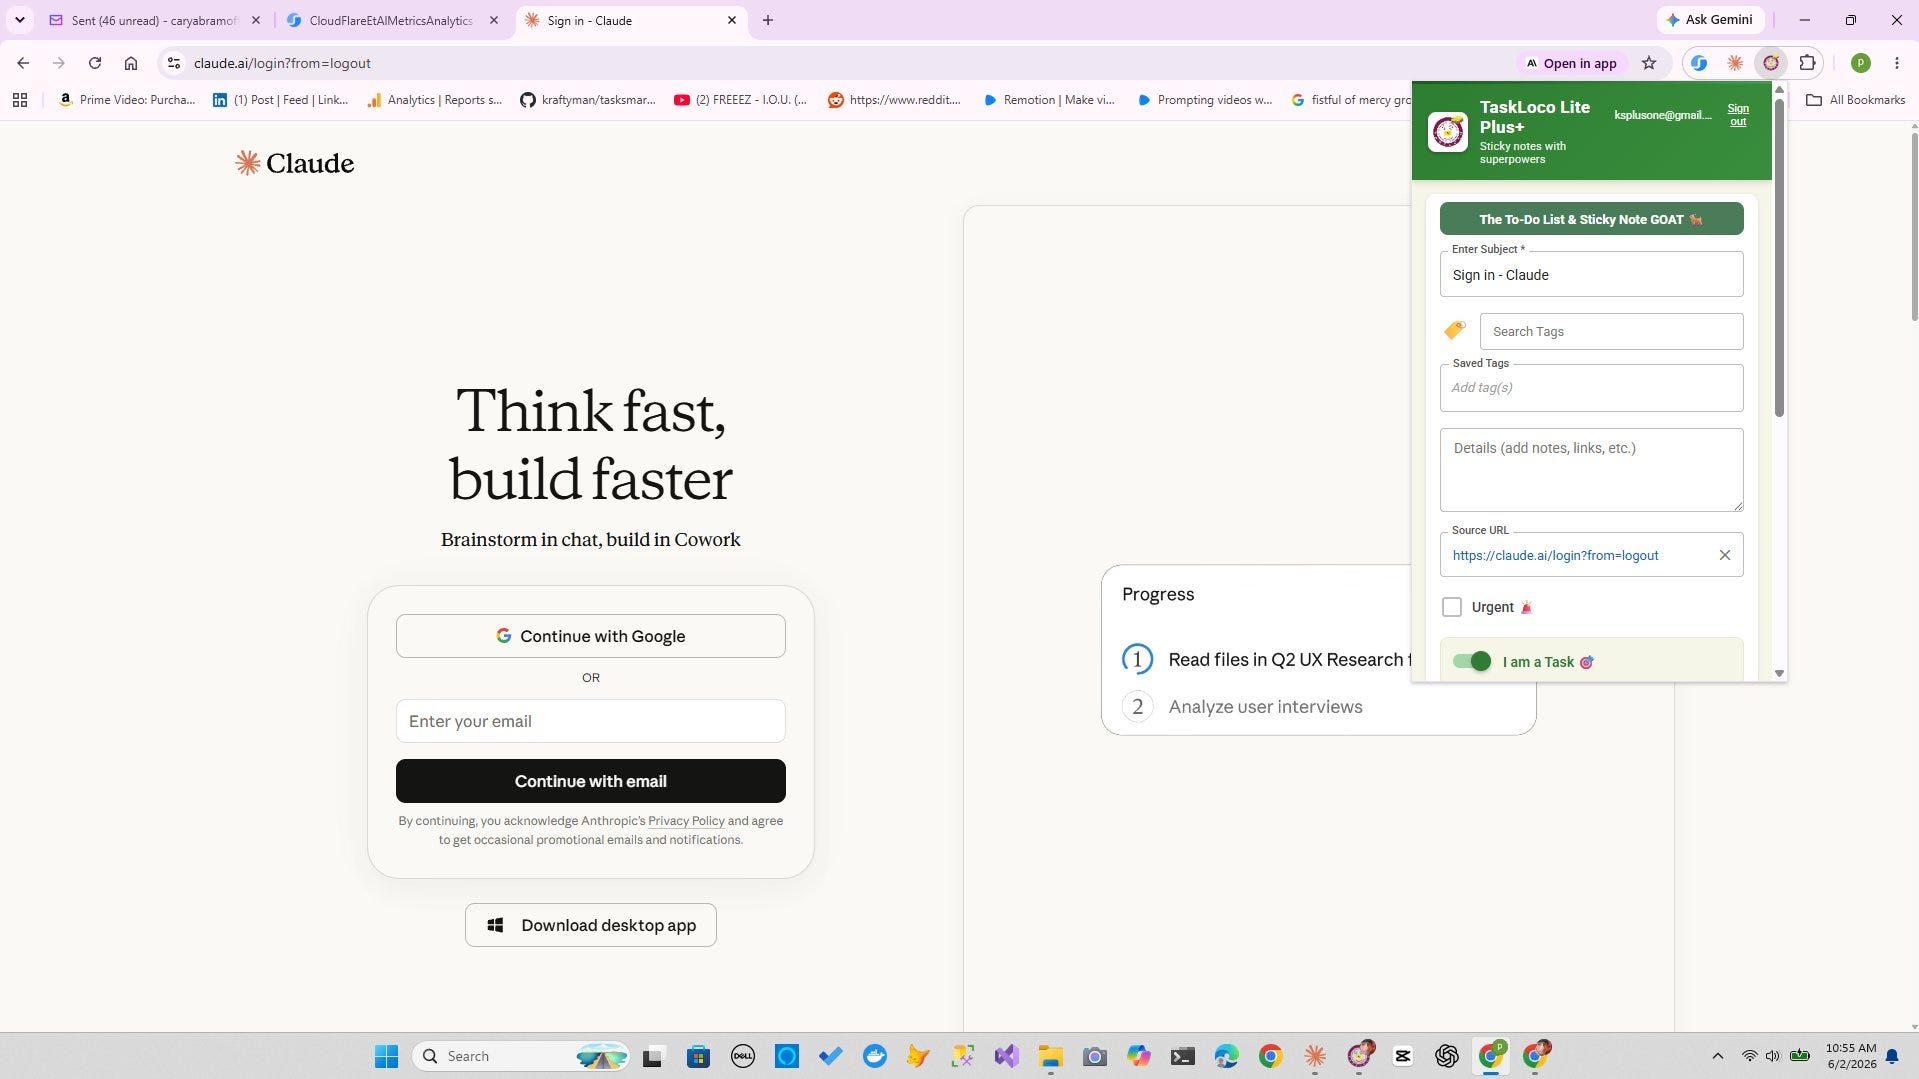Click Continue with Google
The width and height of the screenshot is (1919, 1079).
[x=591, y=636]
